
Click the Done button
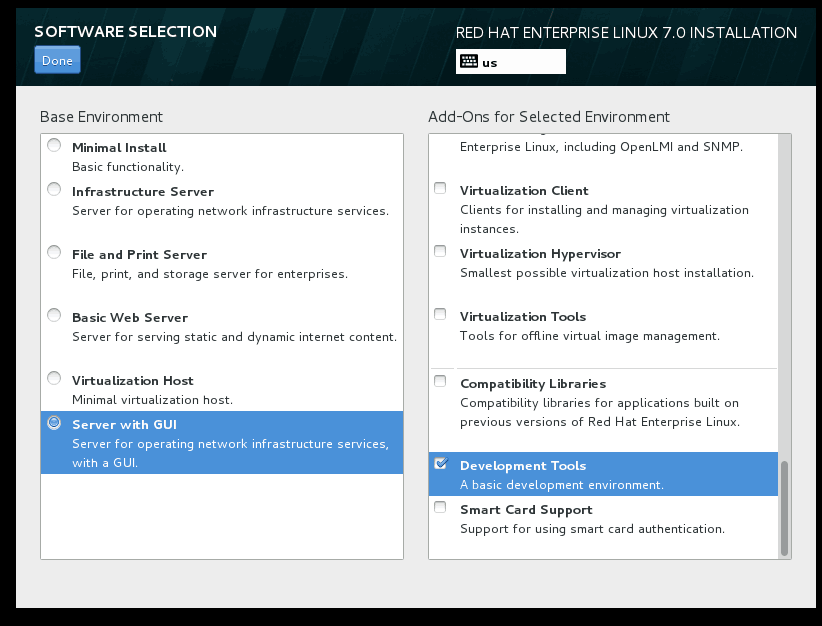pos(57,60)
